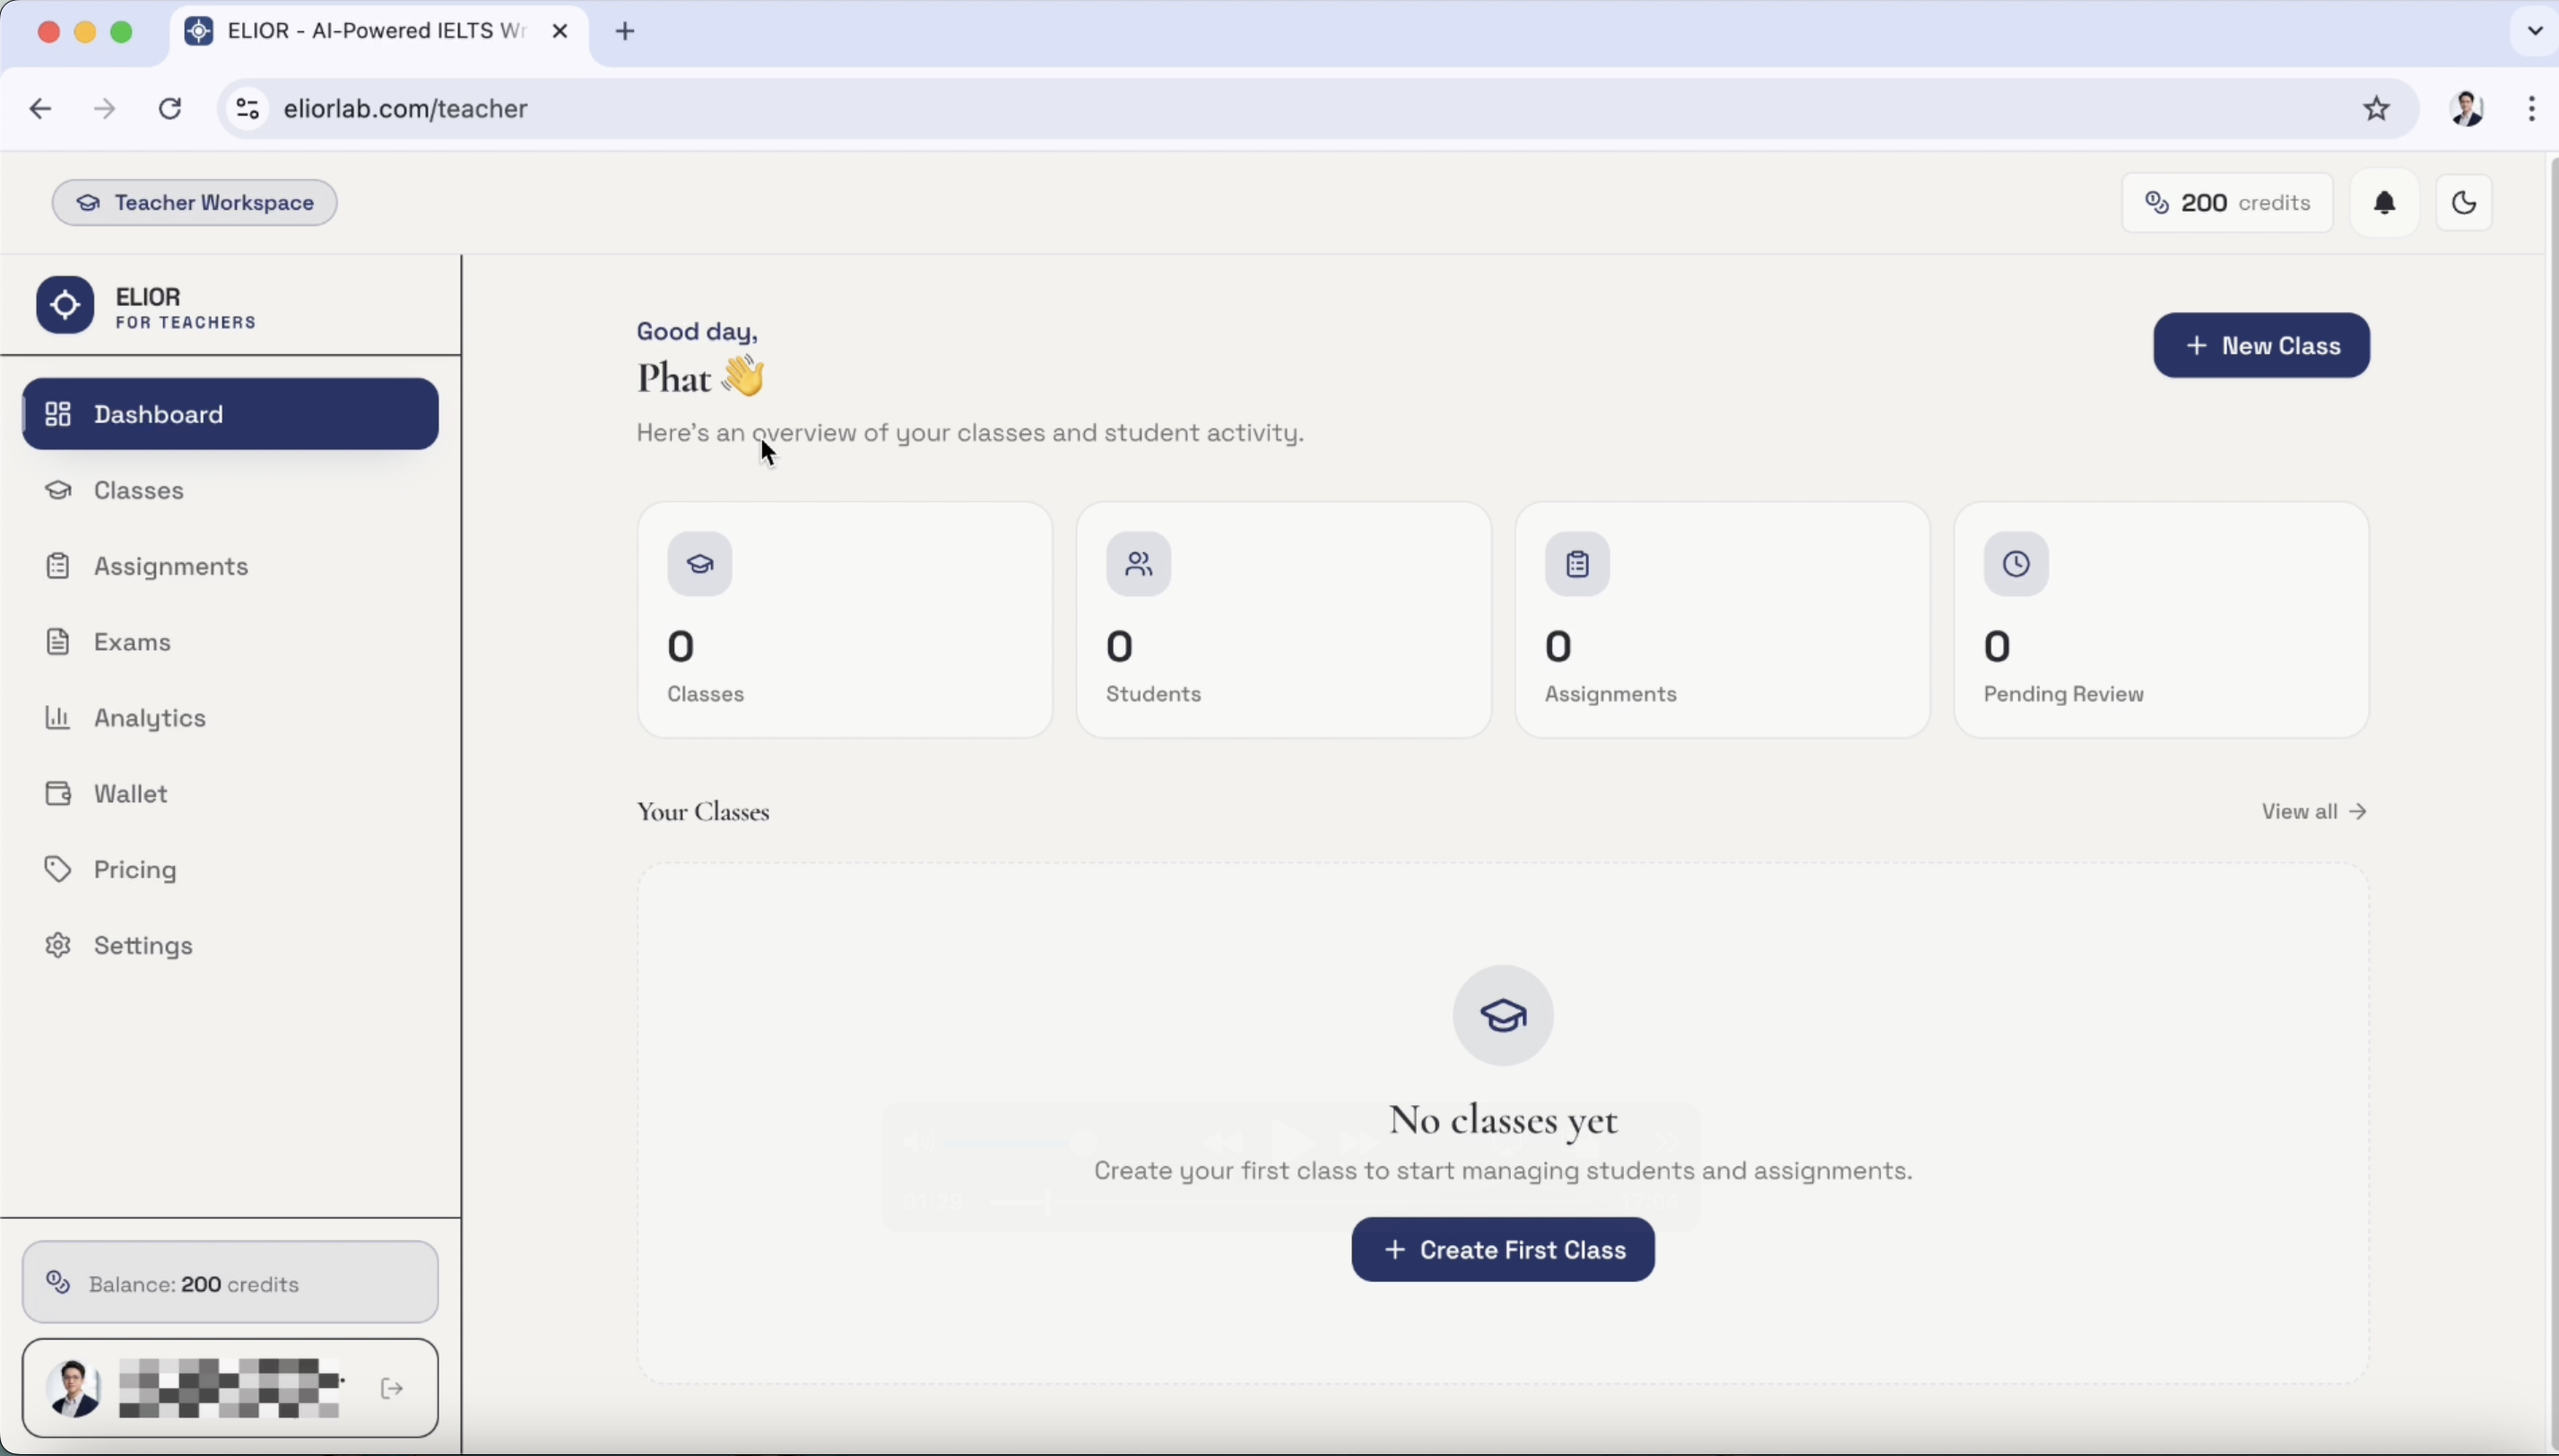Click the Pending Review clock icon

coord(2015,564)
